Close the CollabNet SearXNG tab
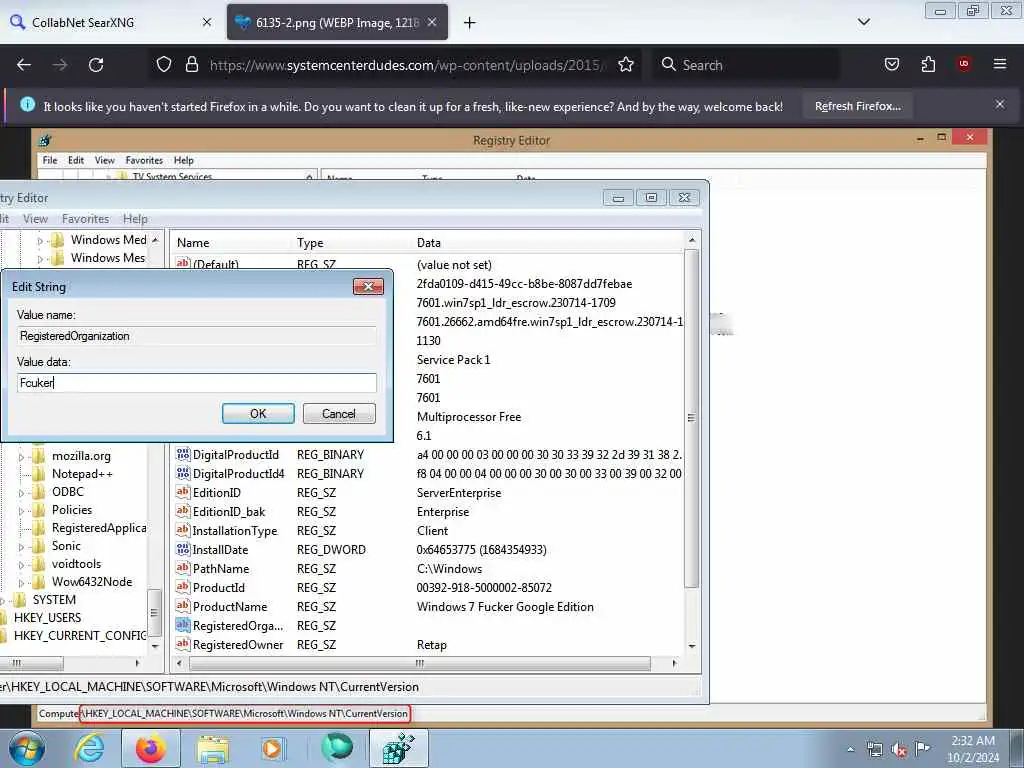The height and width of the screenshot is (768, 1024). (x=207, y=22)
